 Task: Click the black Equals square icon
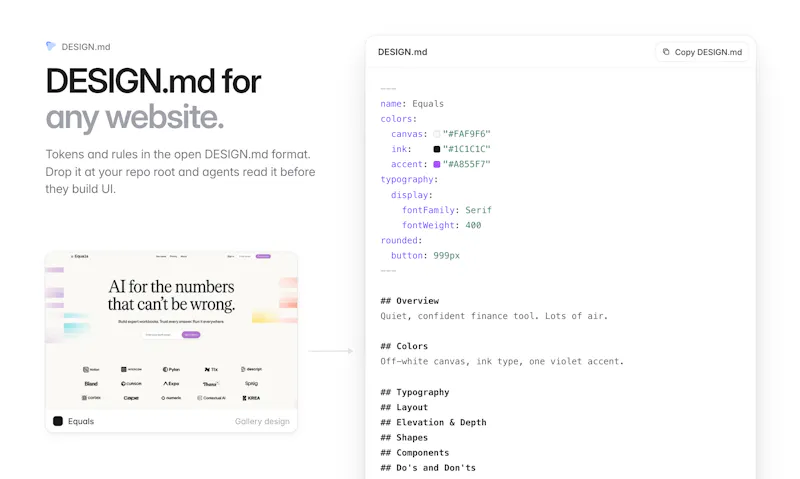(58, 421)
